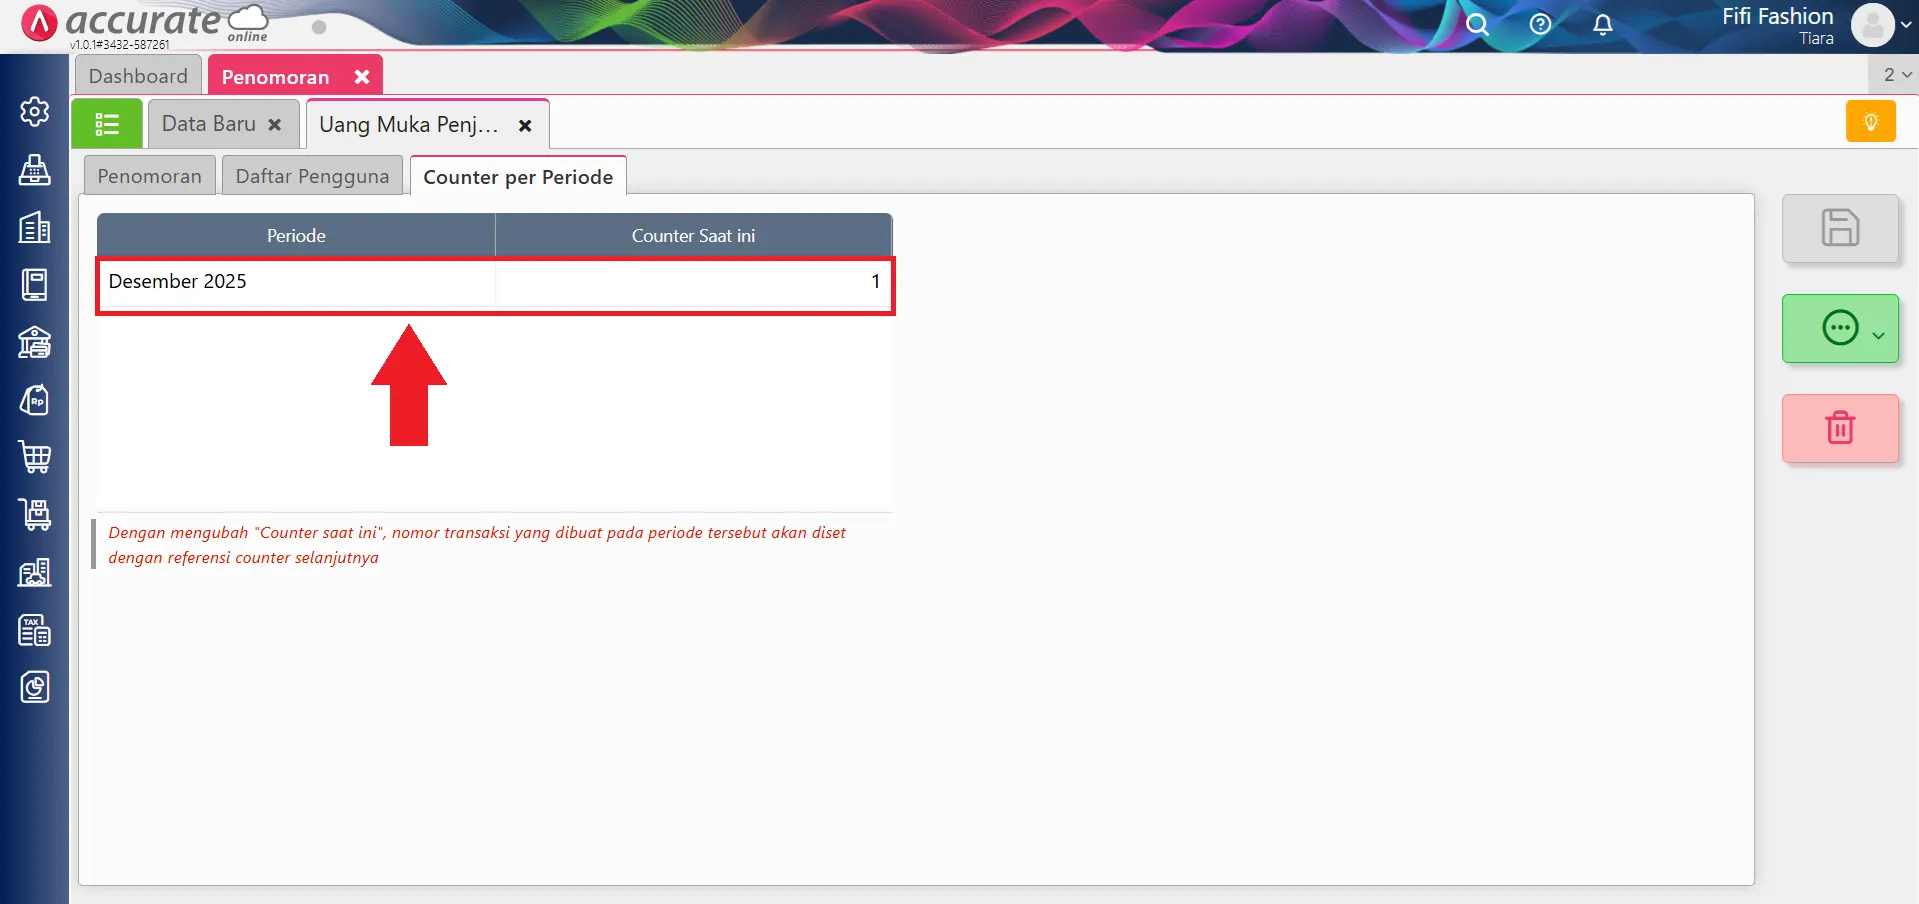Image resolution: width=1919 pixels, height=904 pixels.
Task: Open the green list view button
Action: pos(107,124)
